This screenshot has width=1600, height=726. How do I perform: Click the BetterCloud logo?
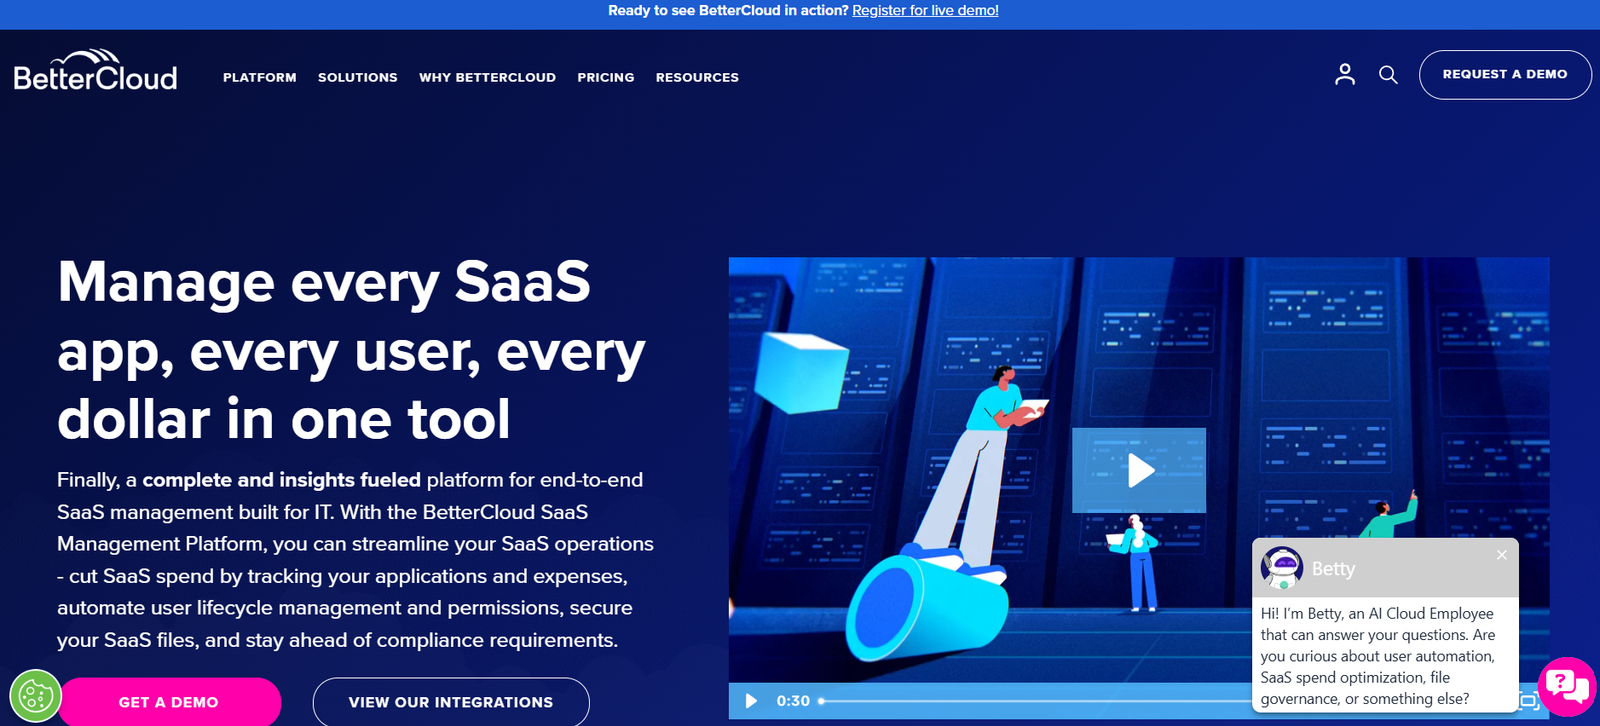95,72
